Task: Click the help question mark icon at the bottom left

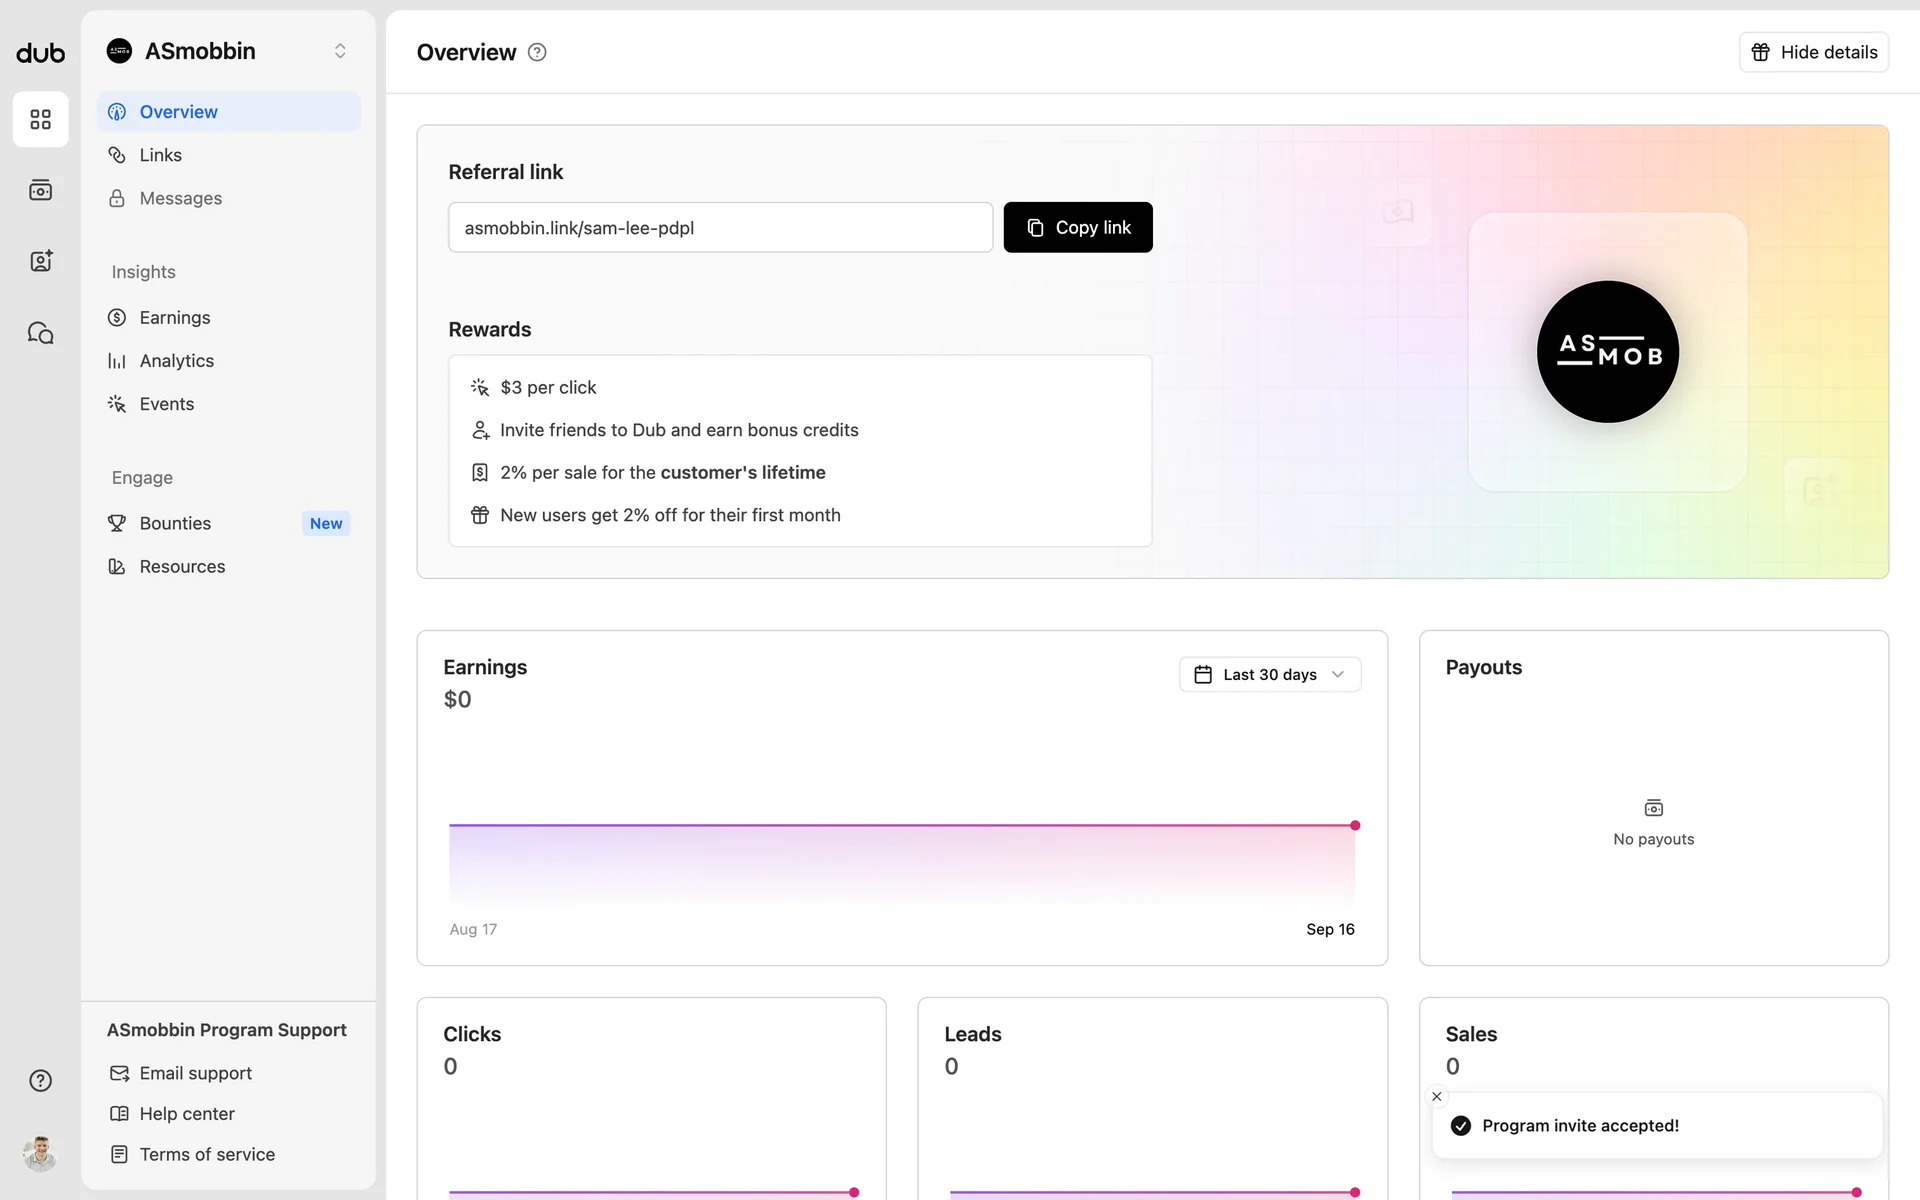Action: point(40,1081)
